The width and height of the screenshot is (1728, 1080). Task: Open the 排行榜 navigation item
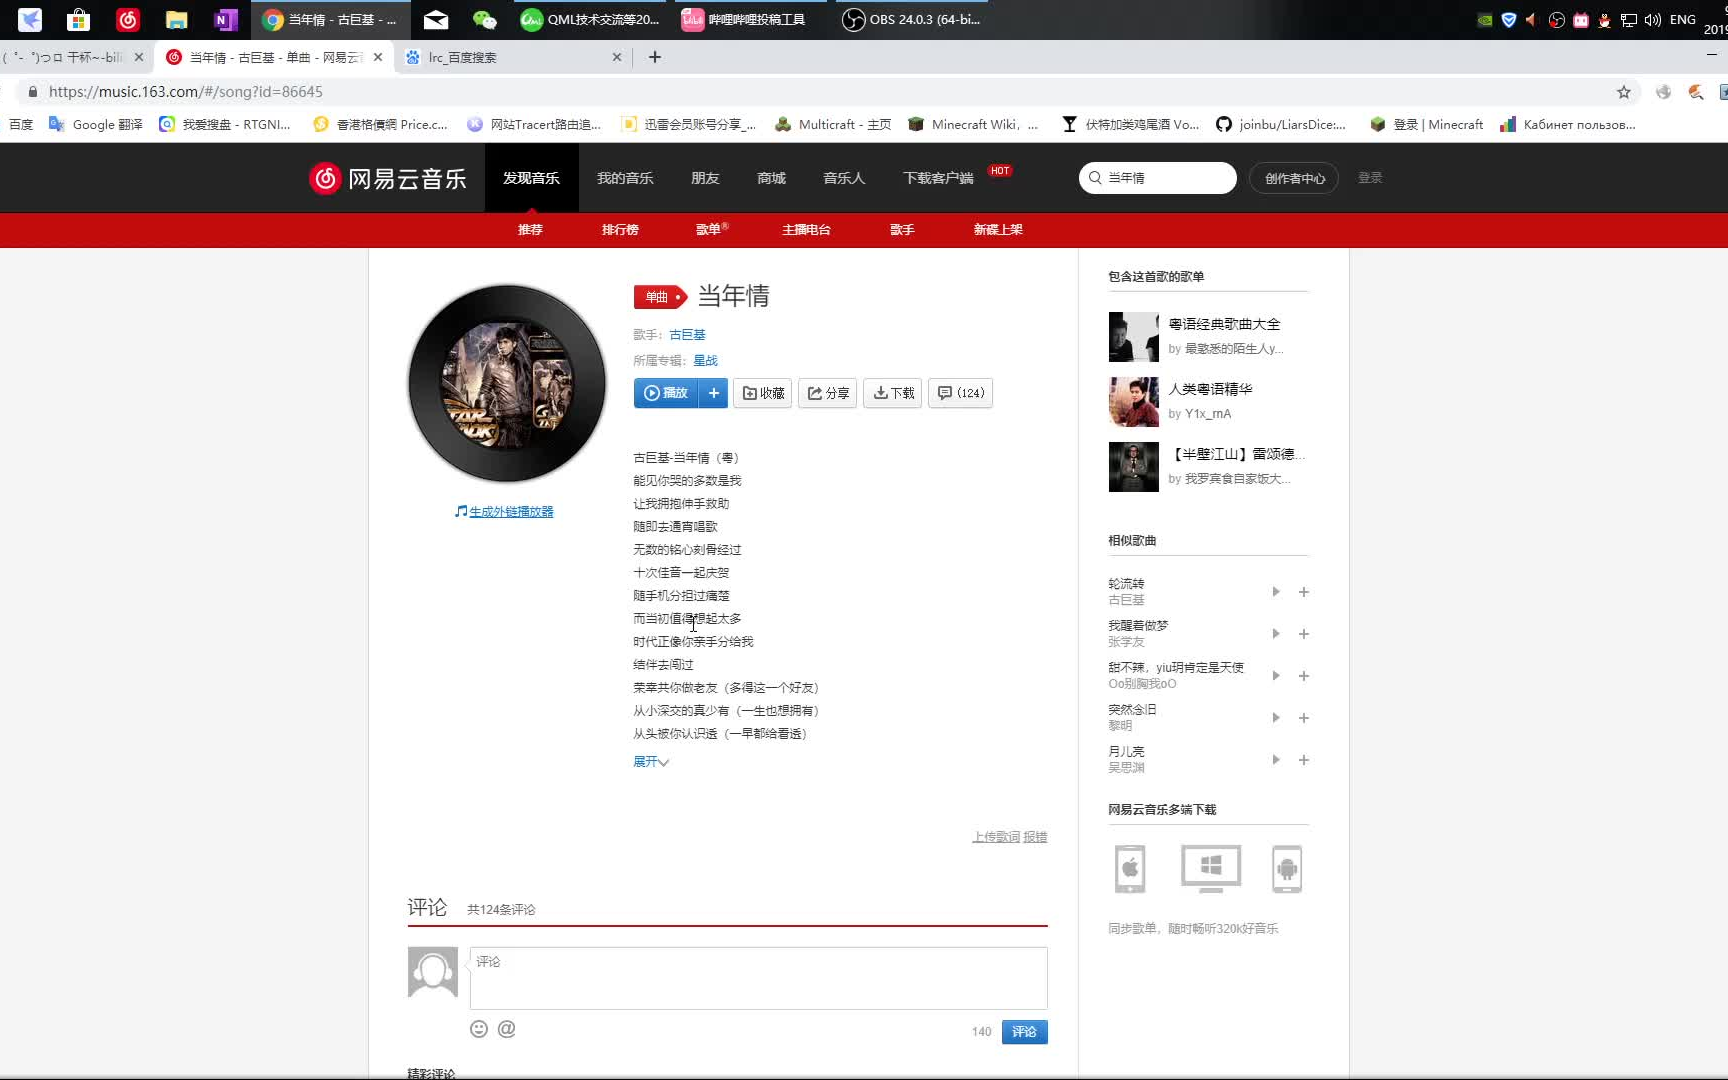(618, 229)
